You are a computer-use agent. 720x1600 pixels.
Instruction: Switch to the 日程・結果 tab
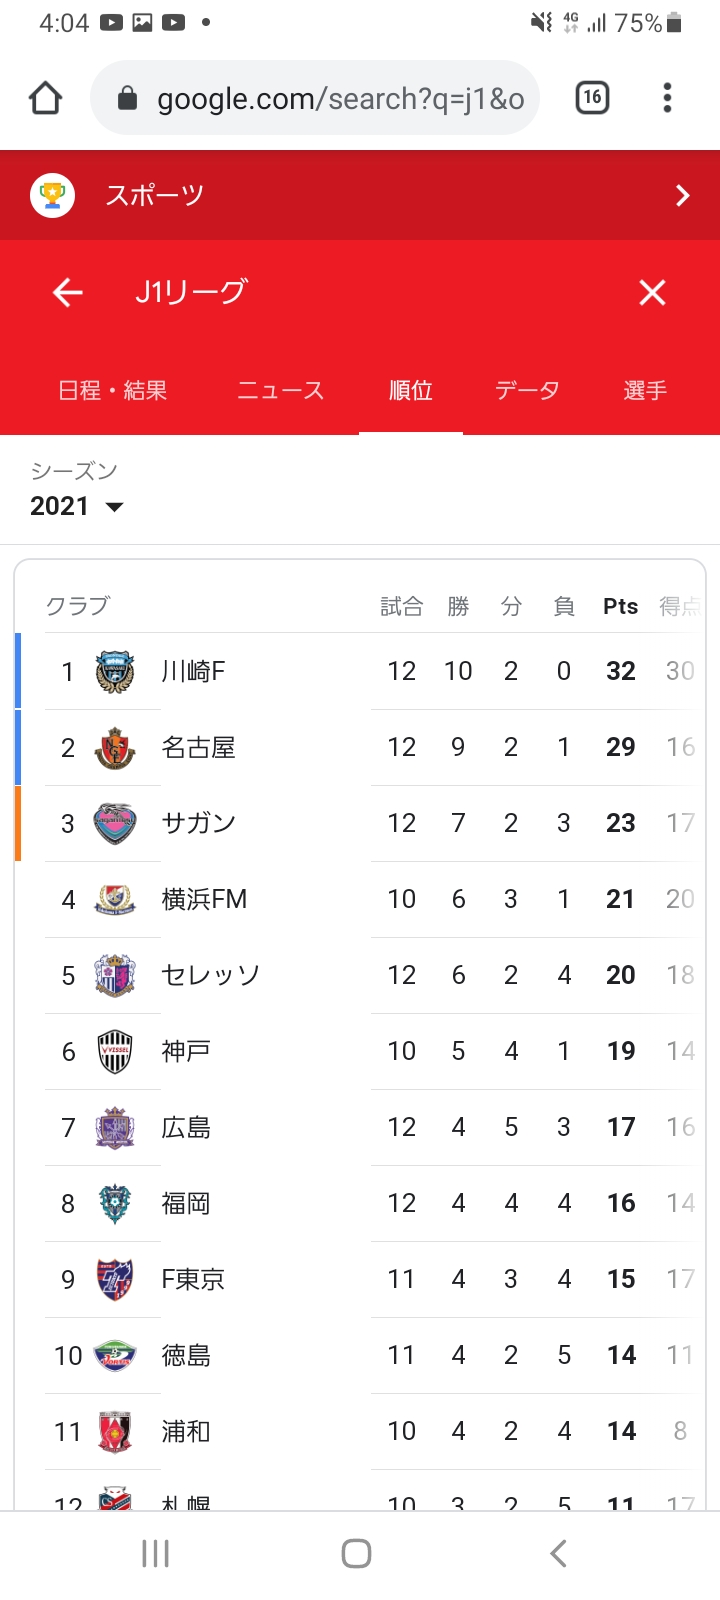(x=112, y=390)
